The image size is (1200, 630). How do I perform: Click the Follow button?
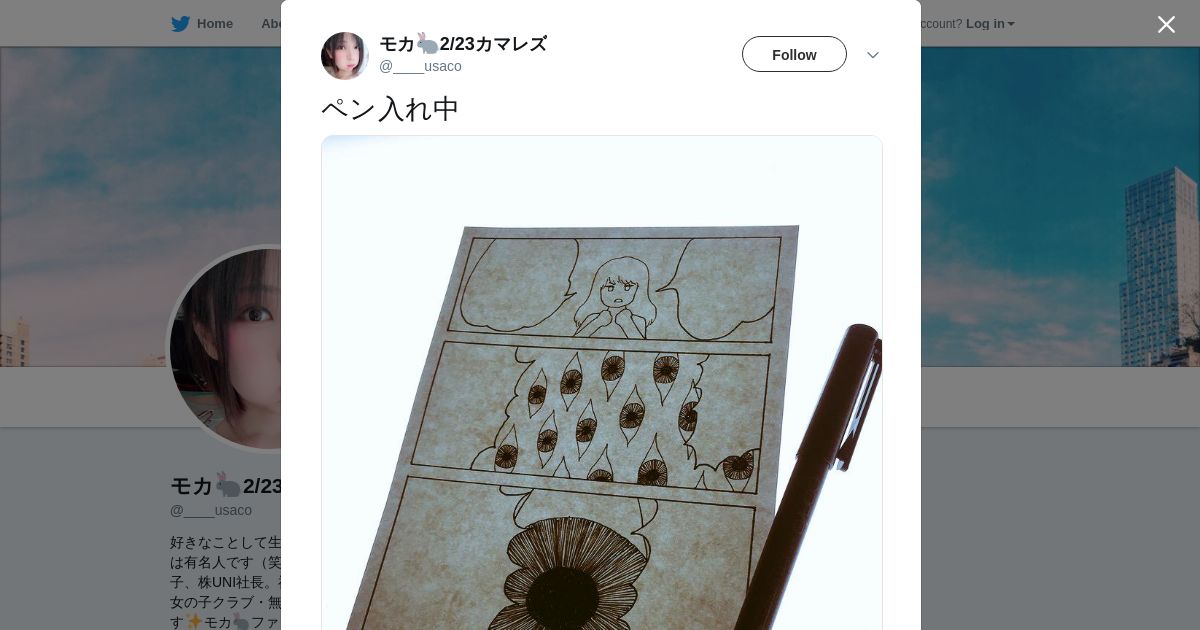coord(794,54)
